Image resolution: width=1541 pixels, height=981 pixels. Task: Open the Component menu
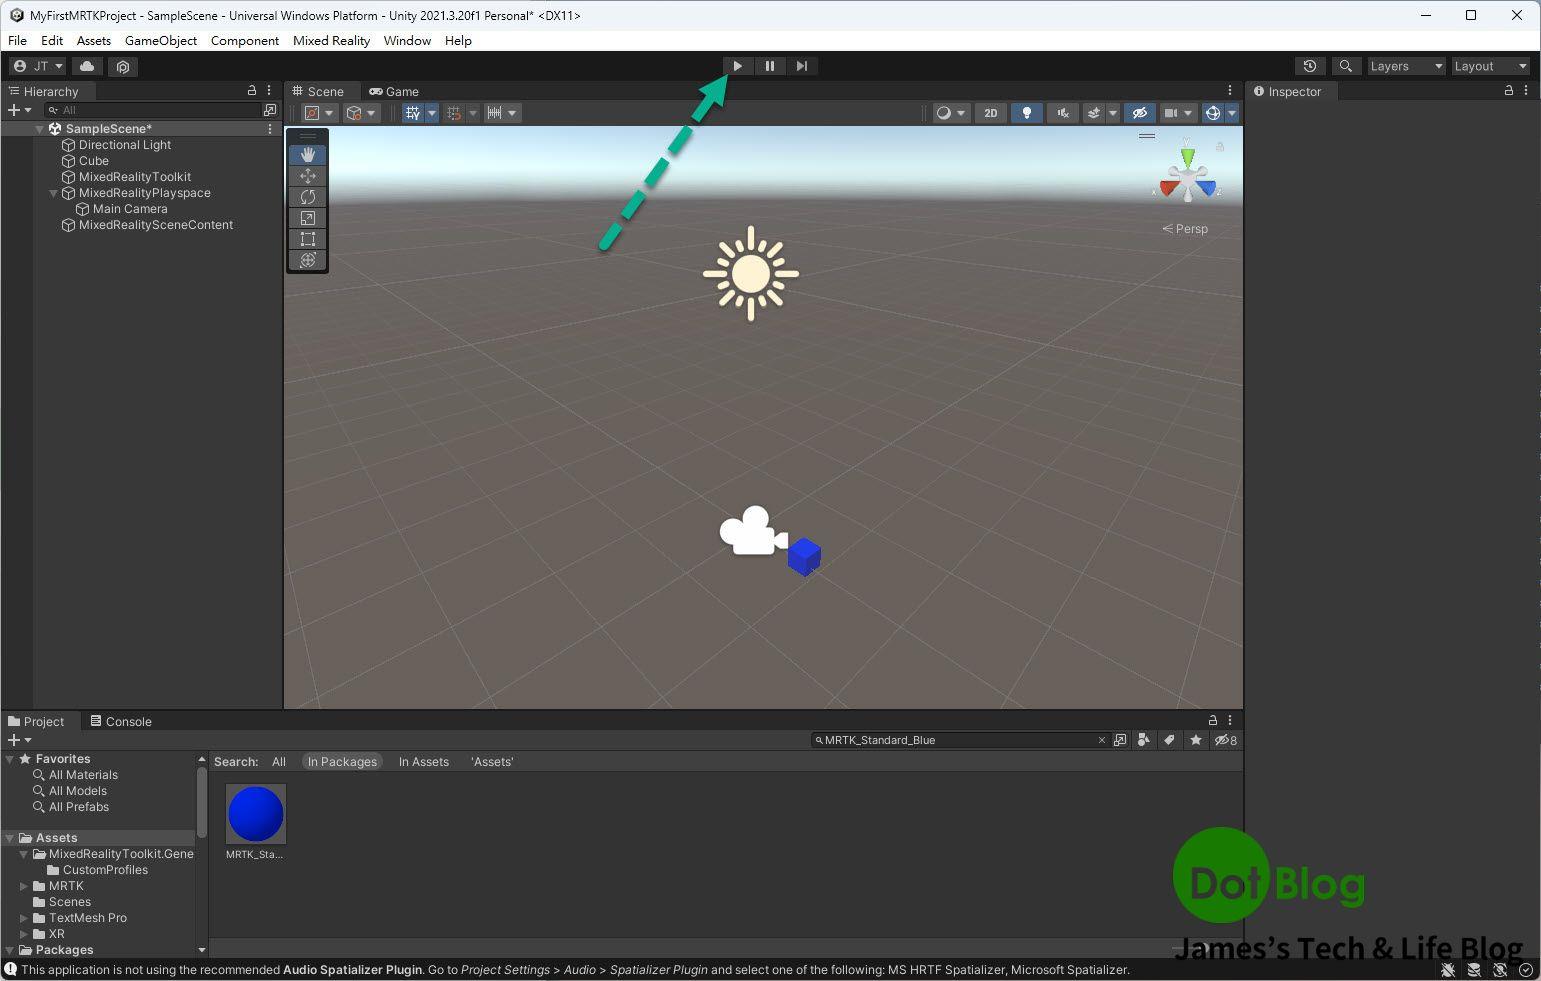[x=244, y=40]
